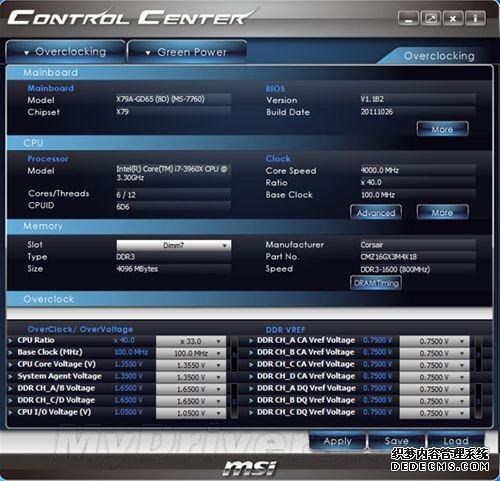Click arrow beside CPU I/O Voltage row
The height and width of the screenshot is (481, 500).
click(10, 413)
